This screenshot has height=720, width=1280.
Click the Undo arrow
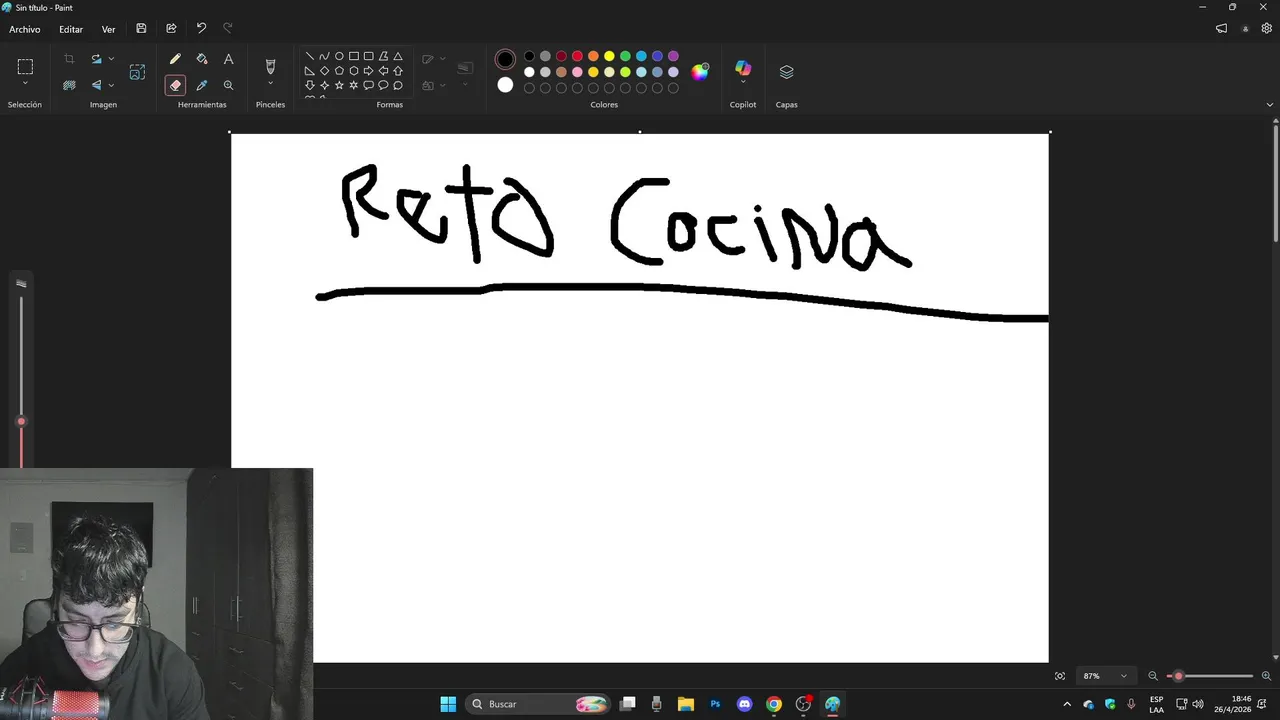pos(201,28)
